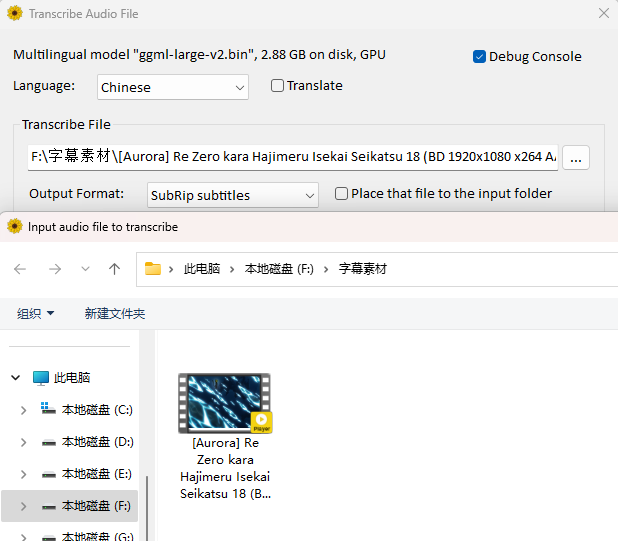Viewport: 618px width, 541px height.
Task: Click the E: drive icon in the tree
Action: point(48,475)
